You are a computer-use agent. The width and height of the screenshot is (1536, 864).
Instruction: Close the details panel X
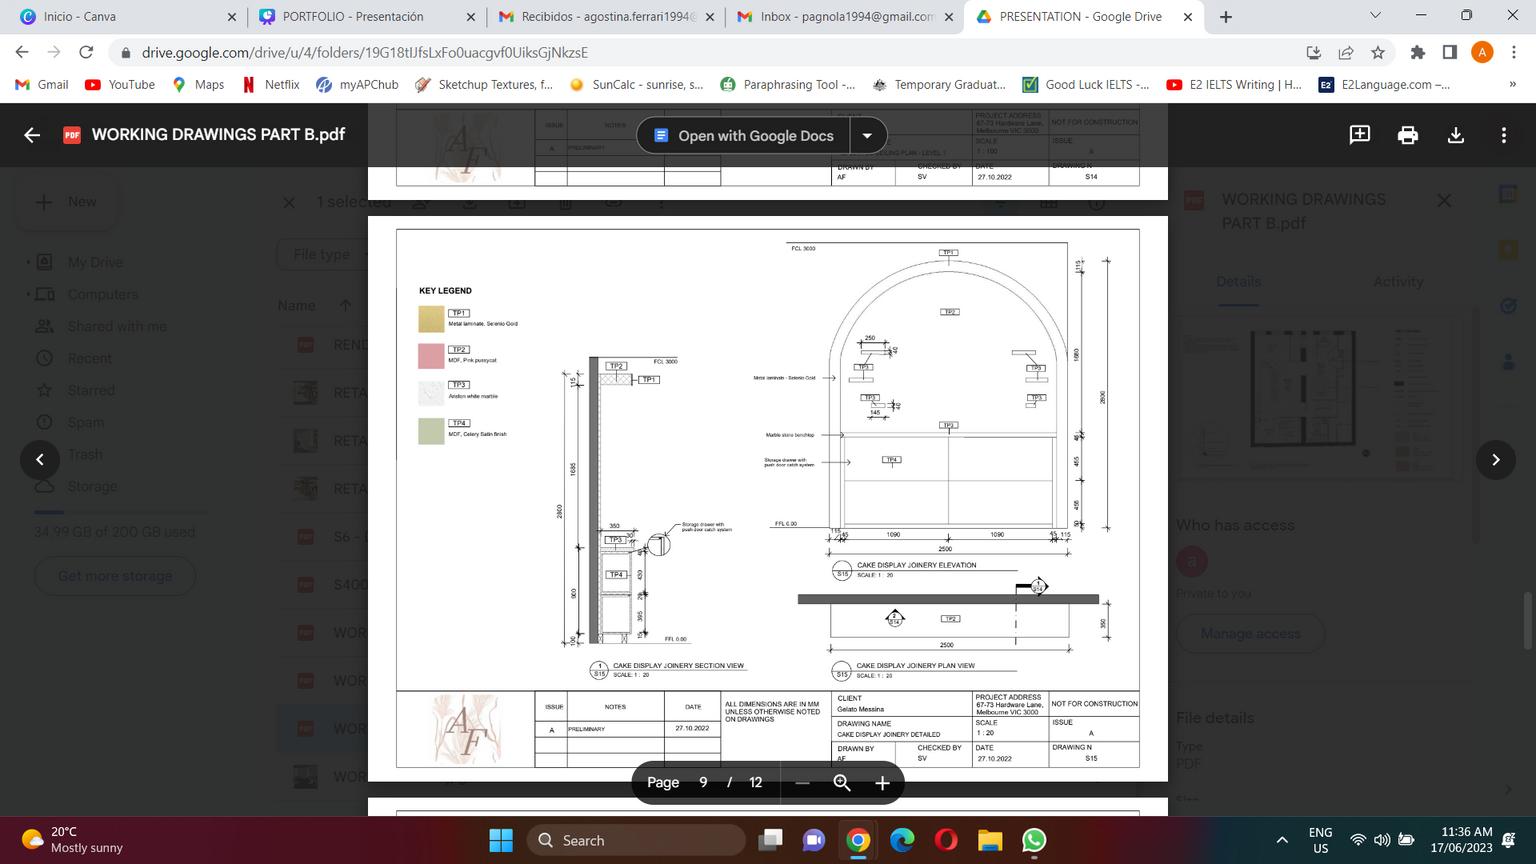(1444, 200)
